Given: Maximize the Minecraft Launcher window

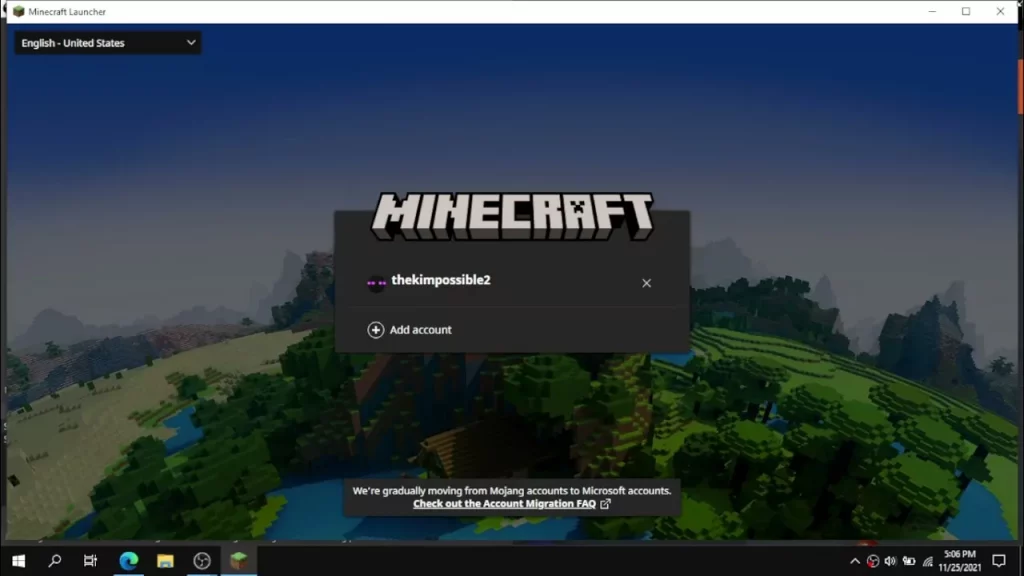Looking at the screenshot, I should (966, 11).
